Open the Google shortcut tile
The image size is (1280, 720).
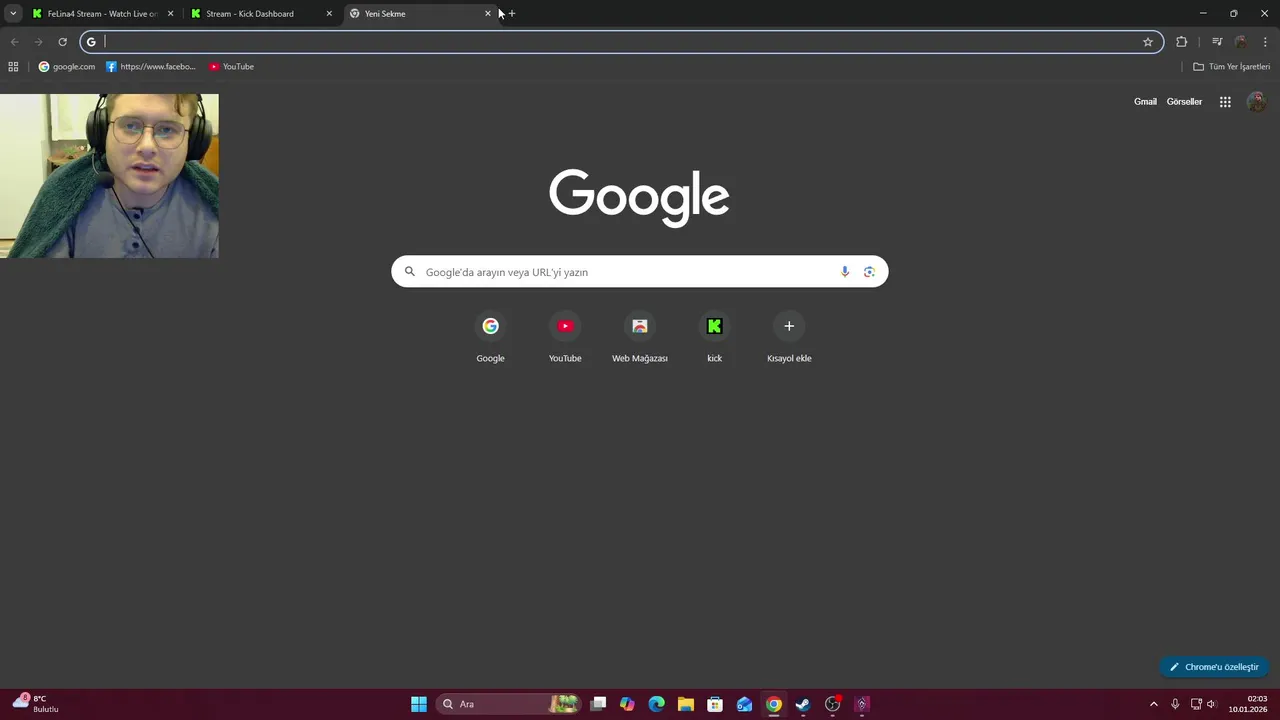490,338
